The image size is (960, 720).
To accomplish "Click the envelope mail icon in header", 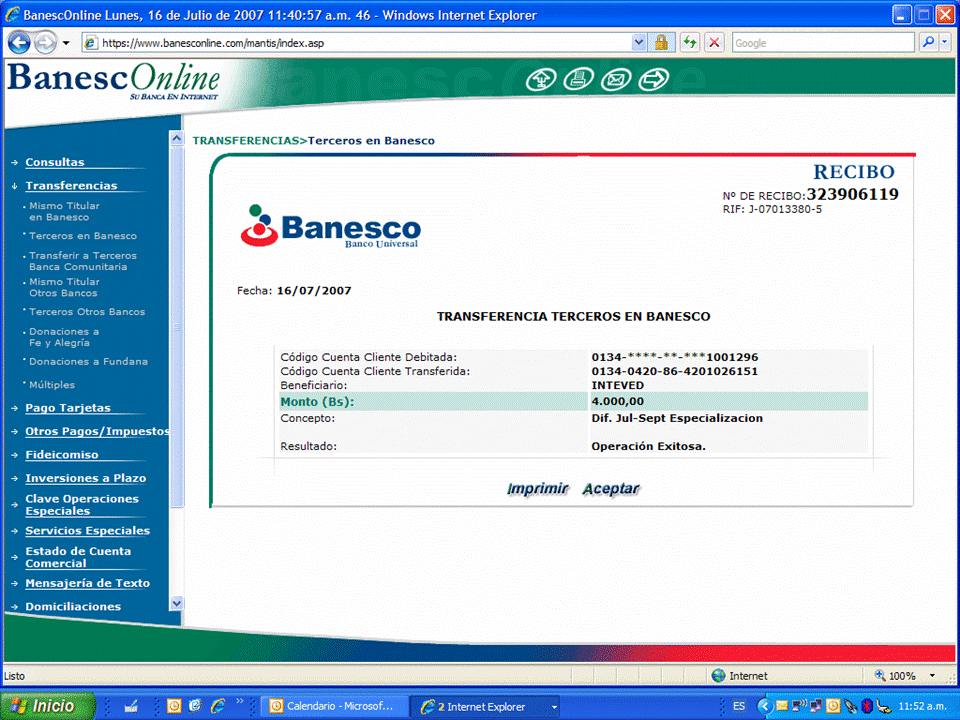I will [616, 79].
